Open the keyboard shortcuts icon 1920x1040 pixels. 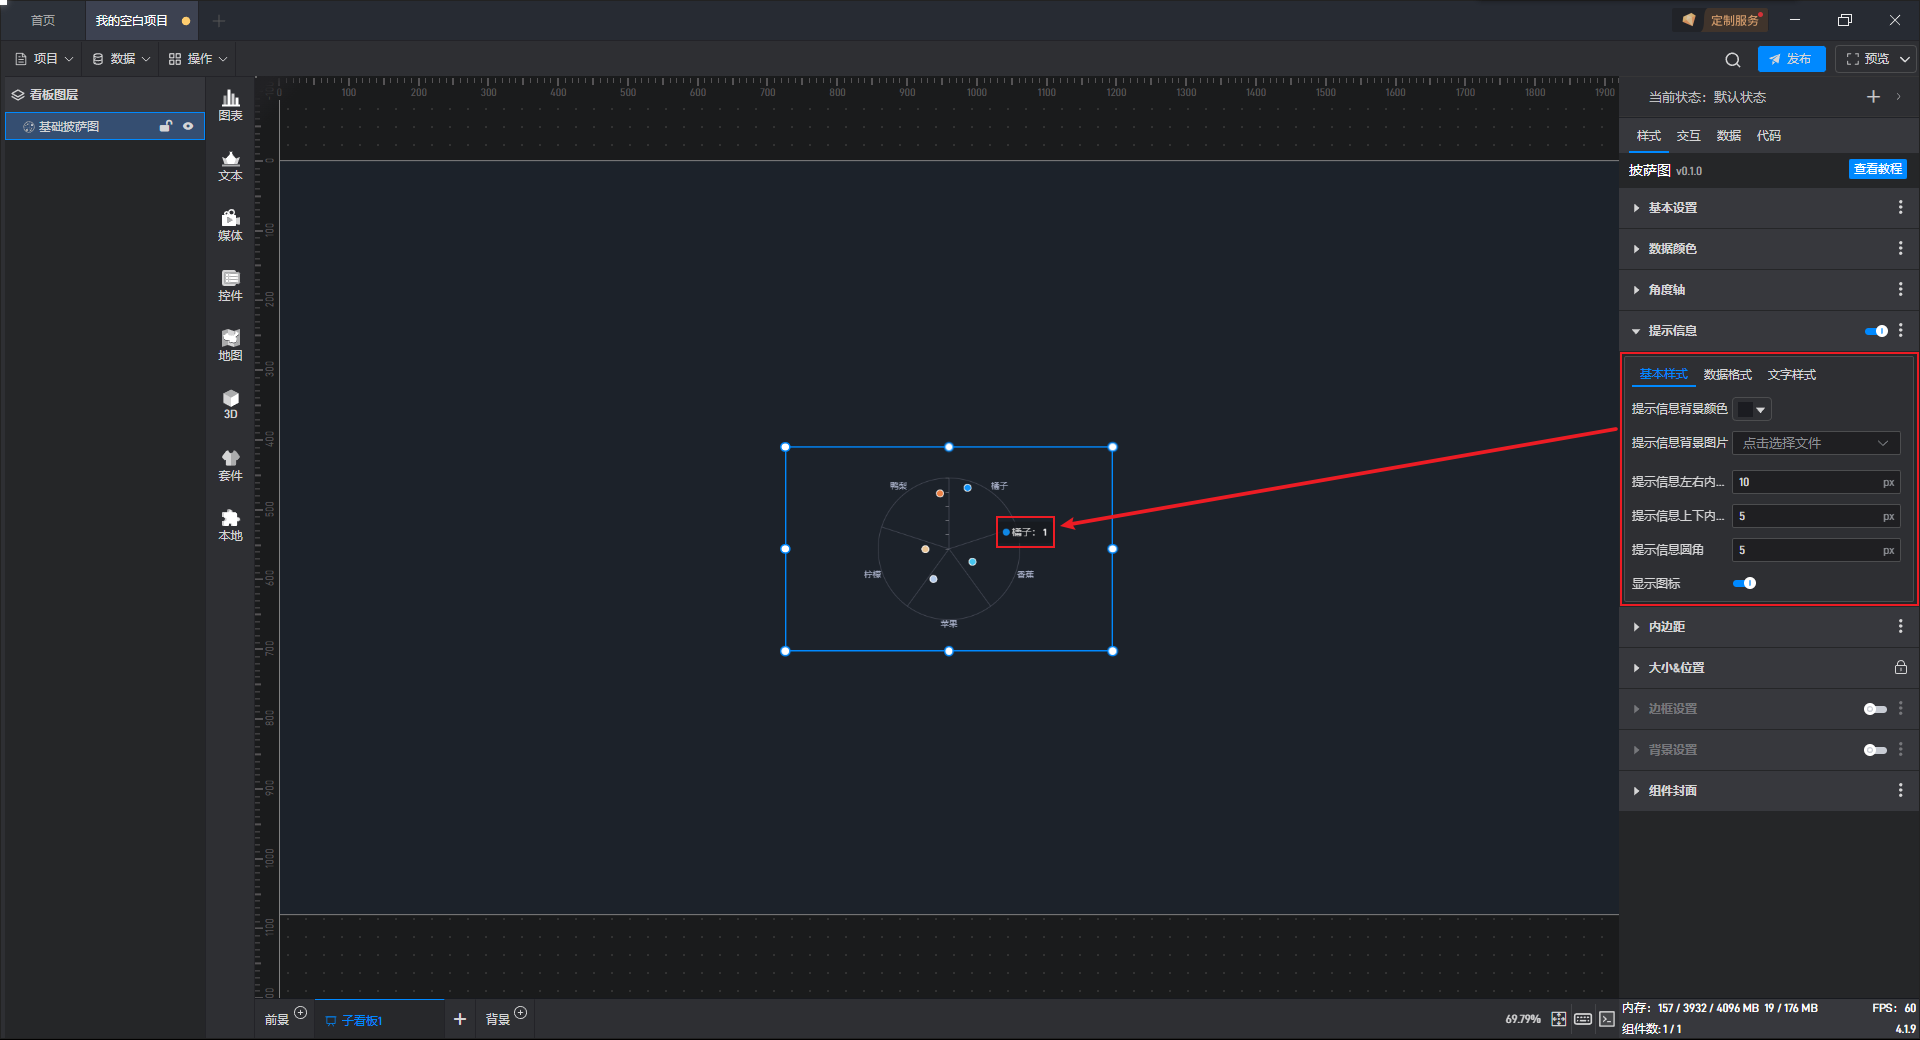pos(1582,1019)
